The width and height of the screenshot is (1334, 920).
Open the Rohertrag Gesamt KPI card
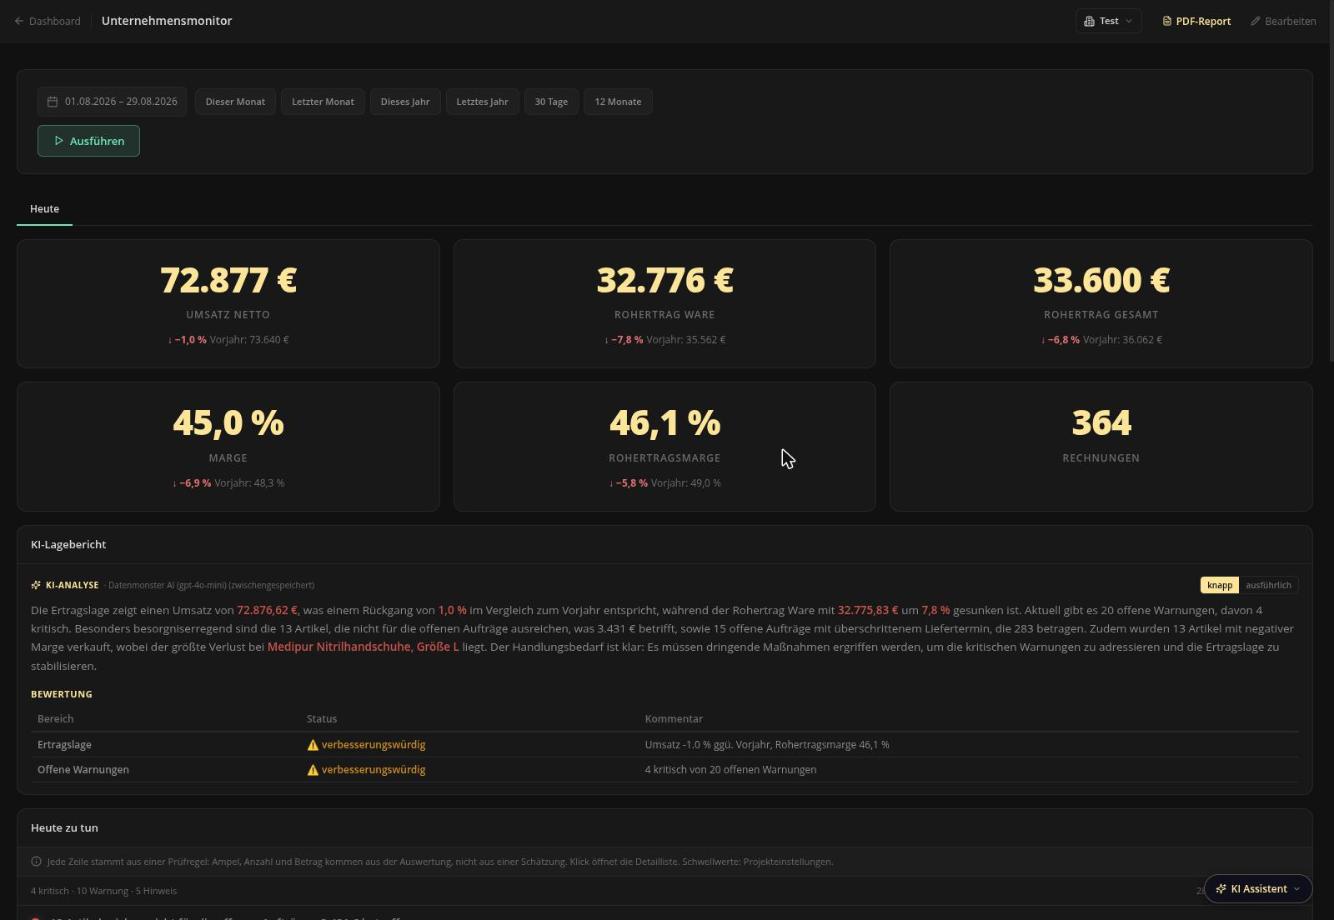click(x=1101, y=303)
